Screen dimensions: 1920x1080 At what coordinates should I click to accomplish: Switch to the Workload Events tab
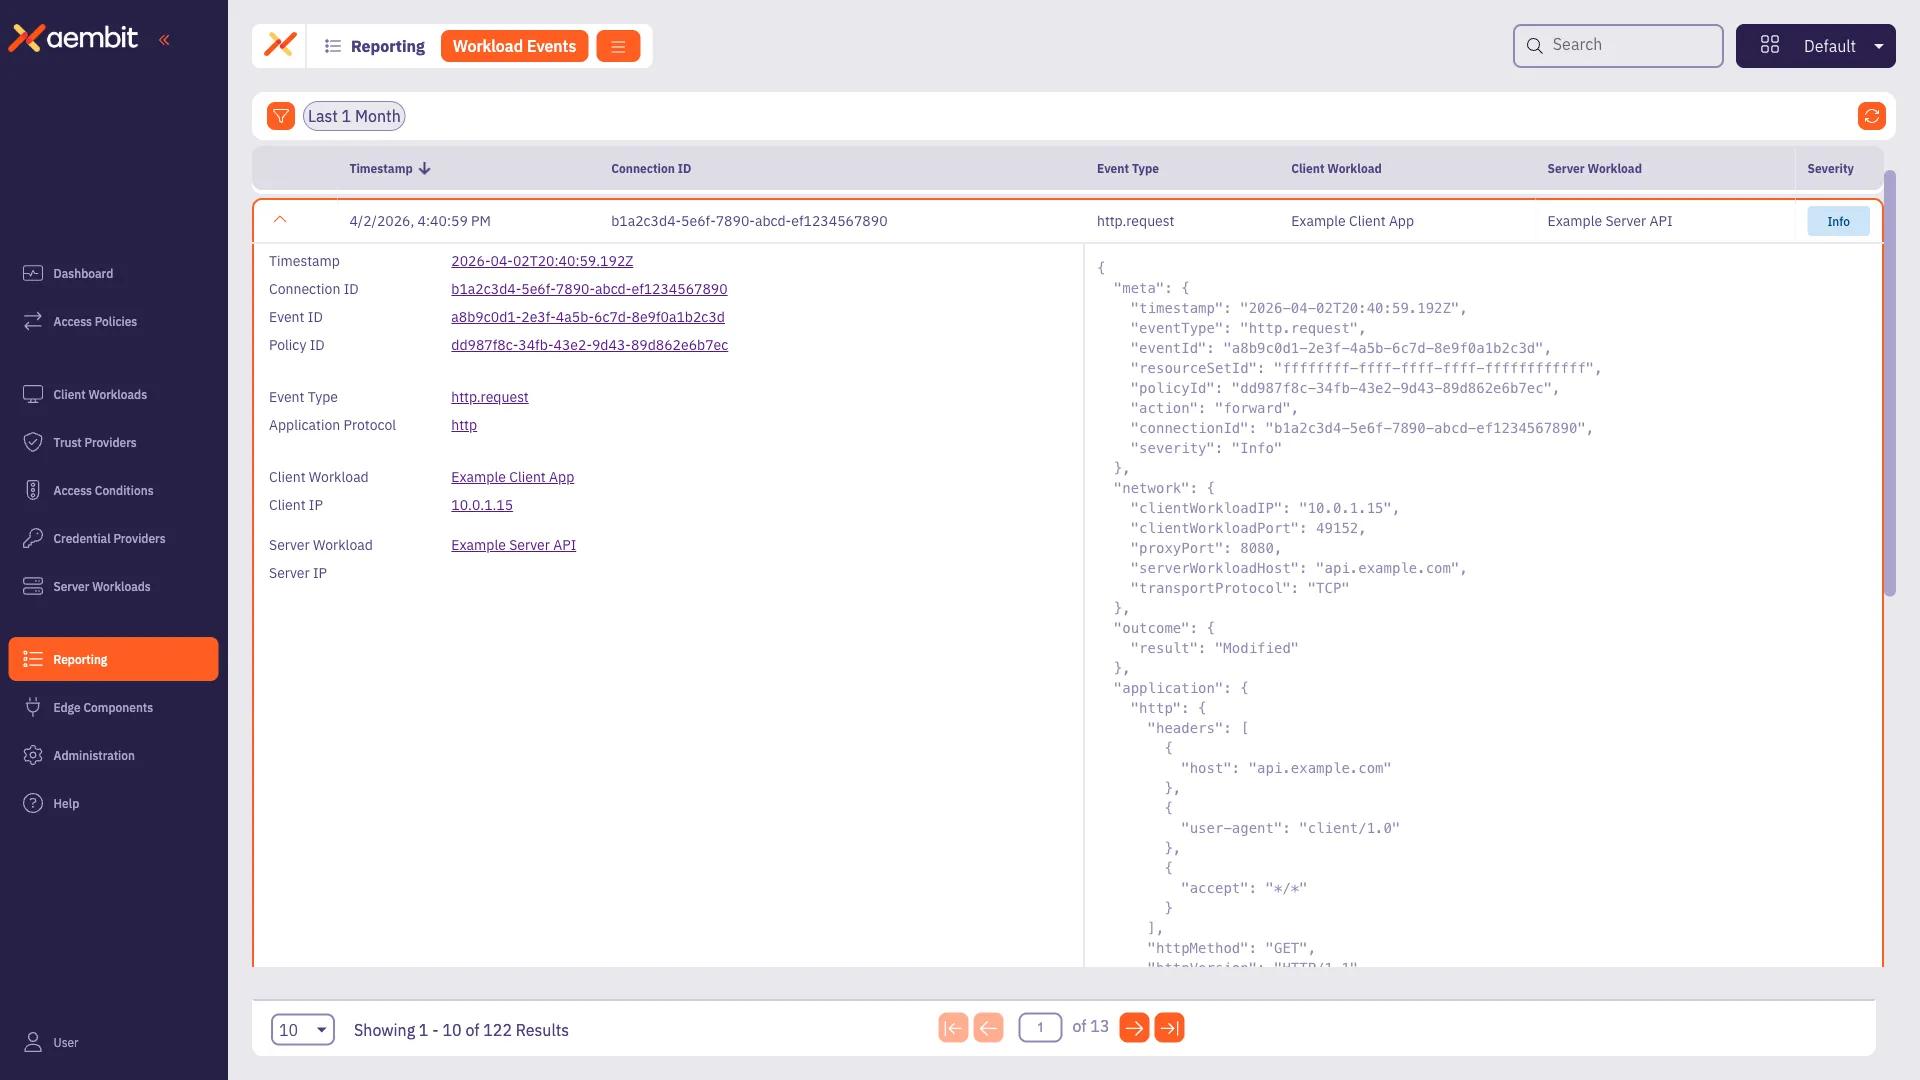click(514, 46)
